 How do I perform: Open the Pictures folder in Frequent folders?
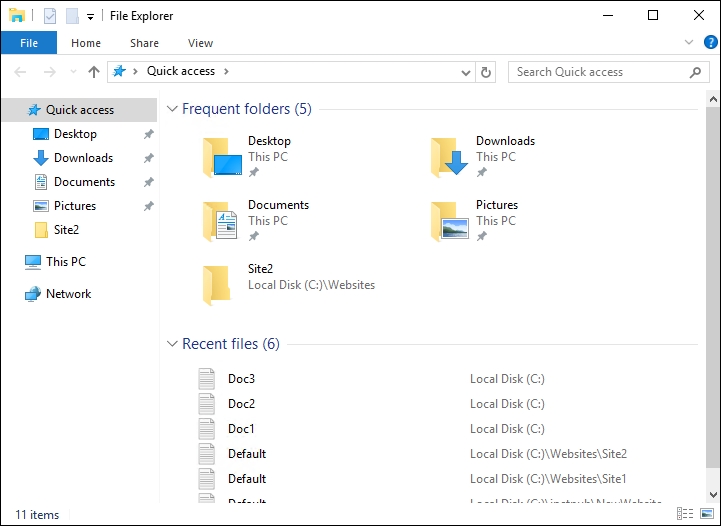(x=450, y=220)
